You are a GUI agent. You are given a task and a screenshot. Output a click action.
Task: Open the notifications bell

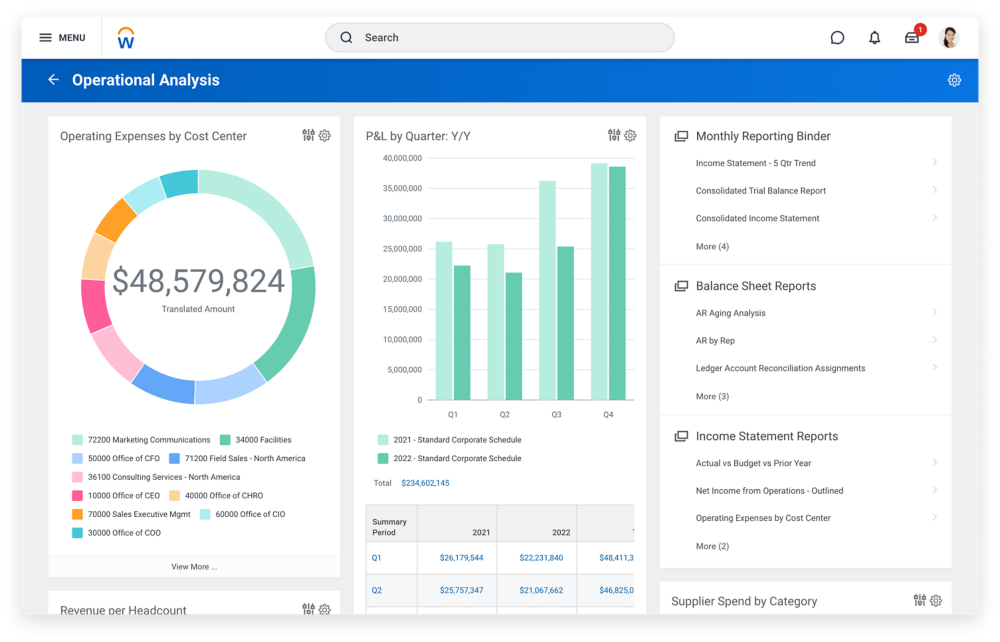pos(874,37)
